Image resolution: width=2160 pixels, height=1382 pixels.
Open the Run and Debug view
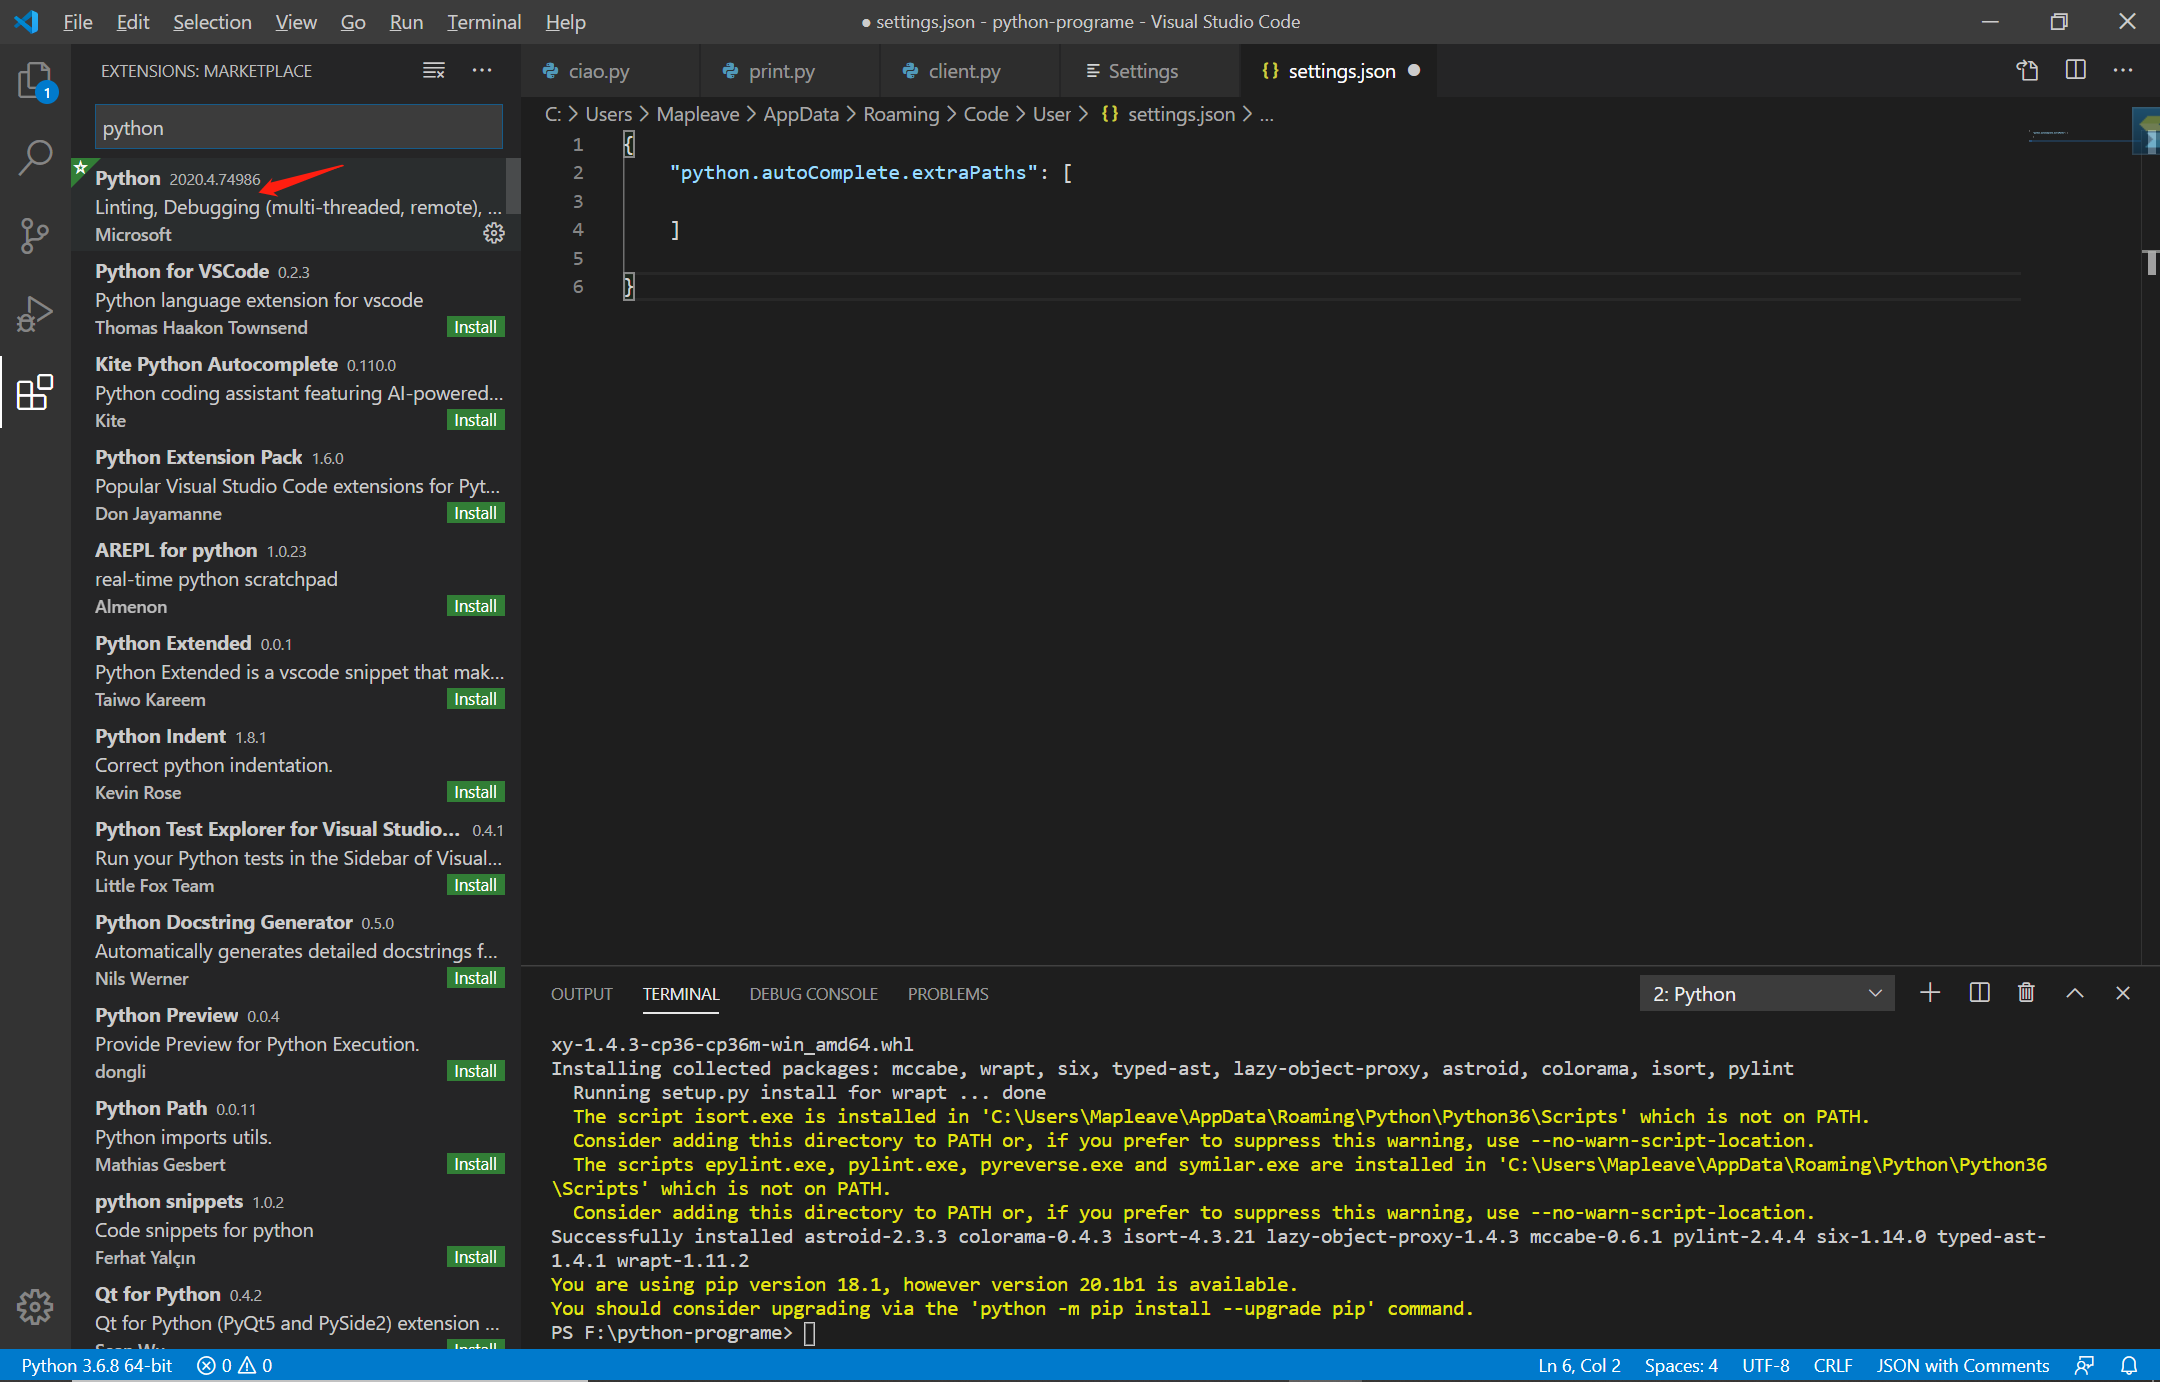(35, 313)
